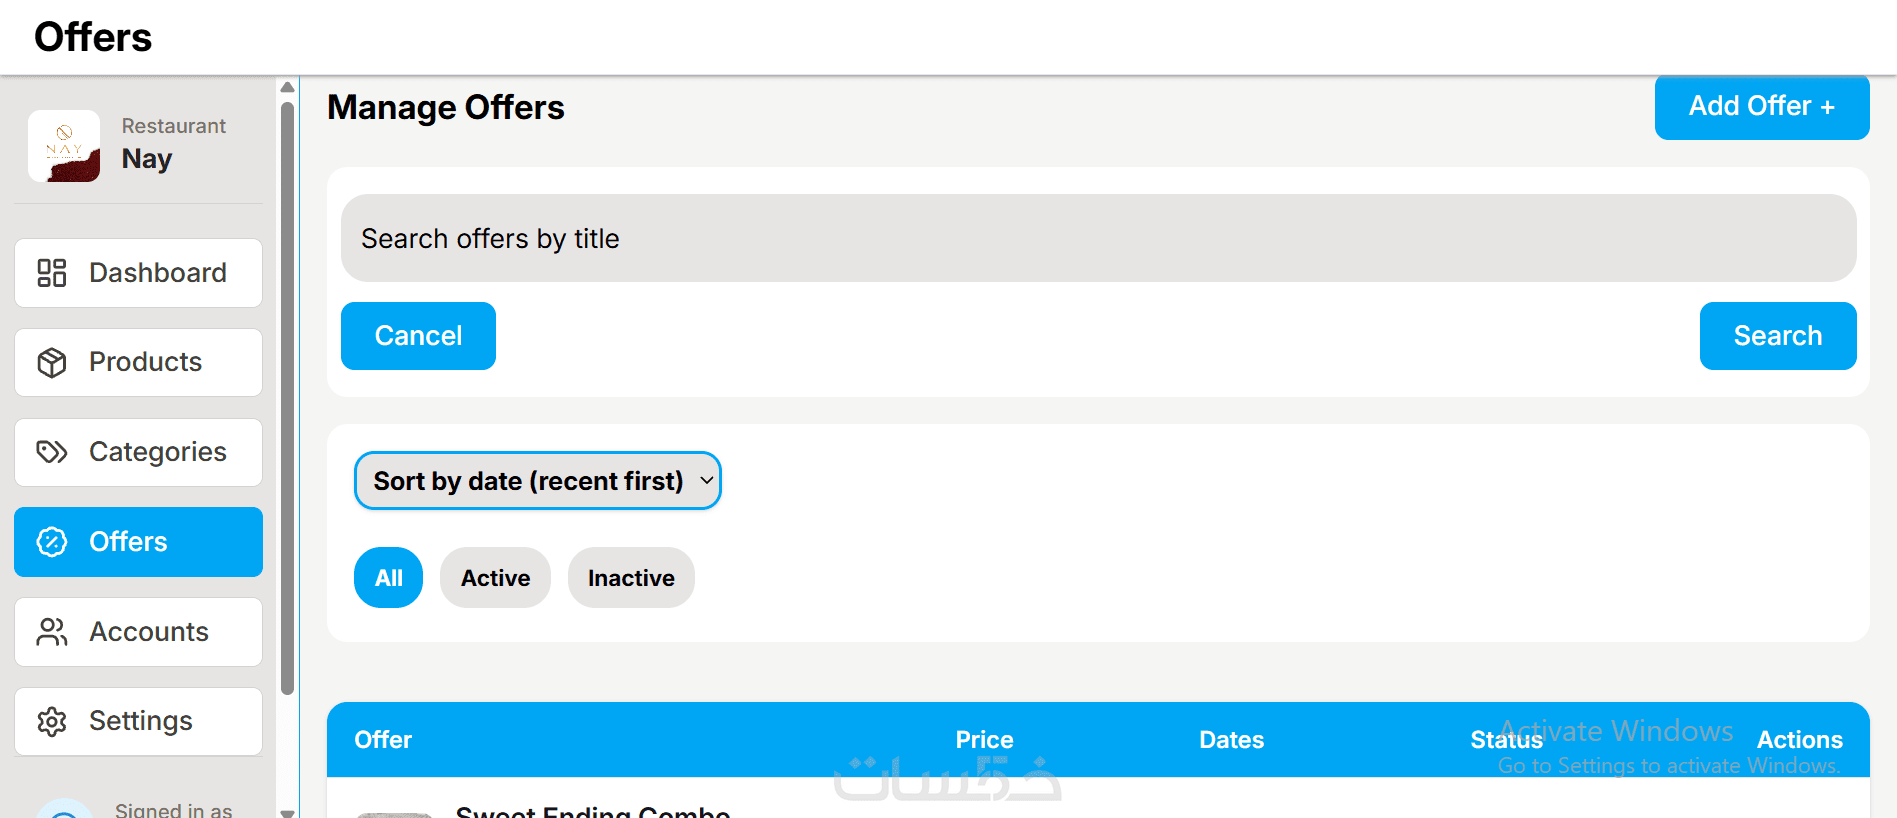The height and width of the screenshot is (818, 1897).
Task: Click the Offers percent badge icon
Action: pyautogui.click(x=52, y=542)
